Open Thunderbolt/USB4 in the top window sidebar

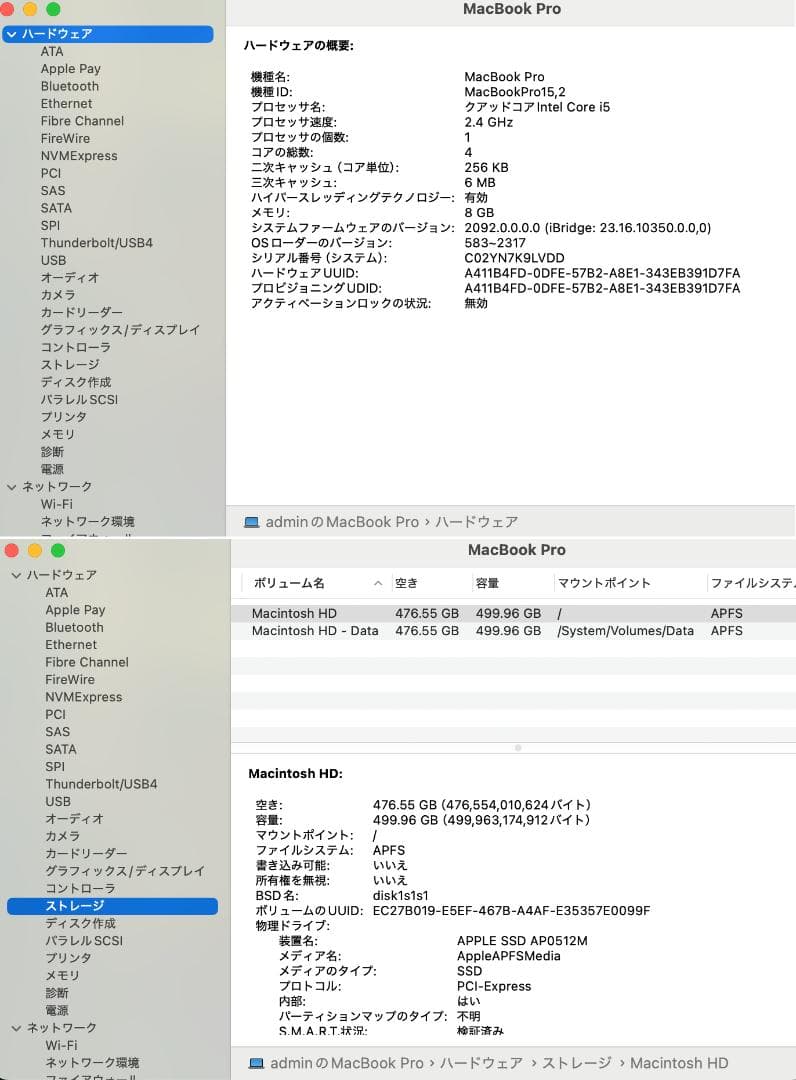96,242
